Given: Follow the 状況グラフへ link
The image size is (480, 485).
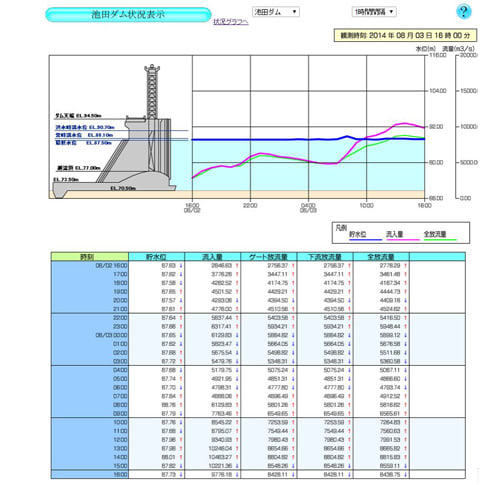Looking at the screenshot, I should click(x=231, y=22).
